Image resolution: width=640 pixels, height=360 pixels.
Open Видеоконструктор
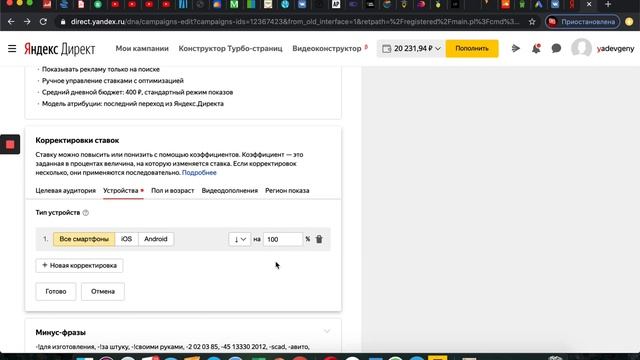click(x=327, y=49)
